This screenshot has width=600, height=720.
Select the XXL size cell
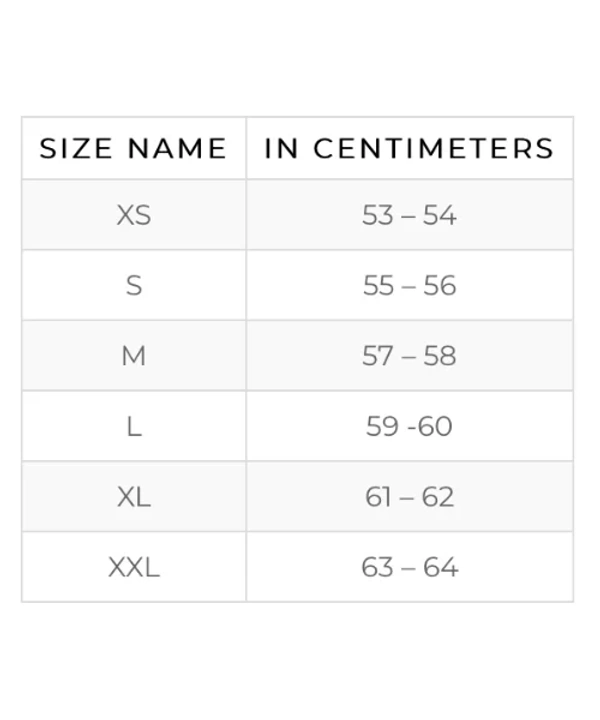134,568
